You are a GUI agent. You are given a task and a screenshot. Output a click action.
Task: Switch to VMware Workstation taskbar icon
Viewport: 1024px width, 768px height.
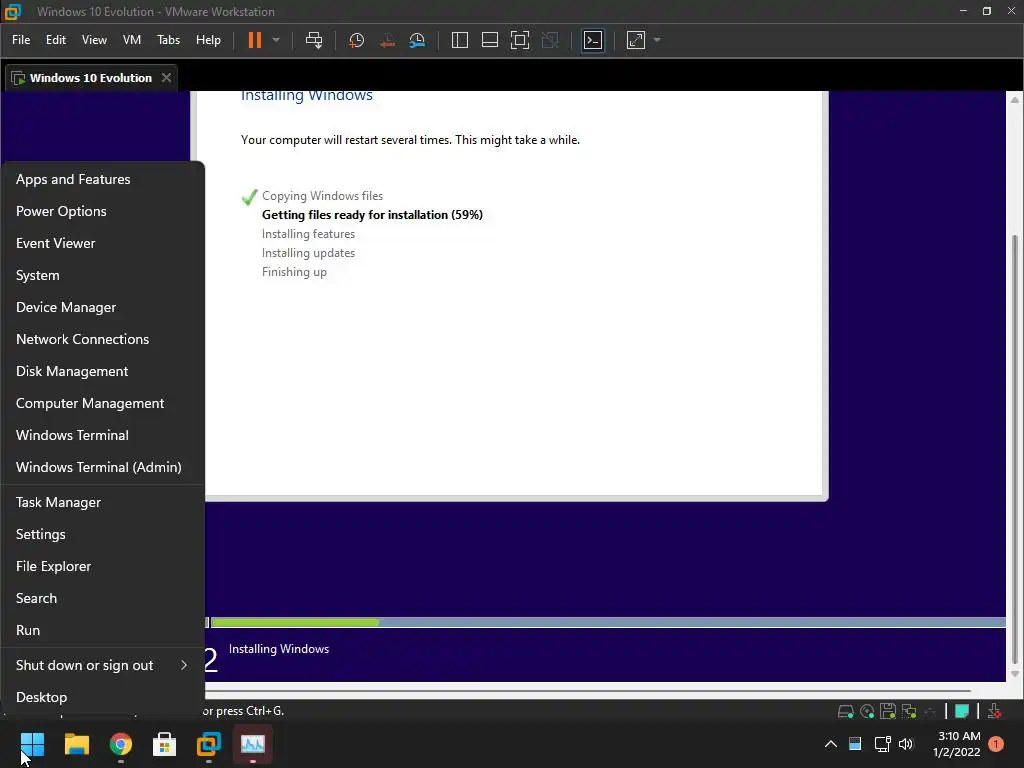click(209, 744)
